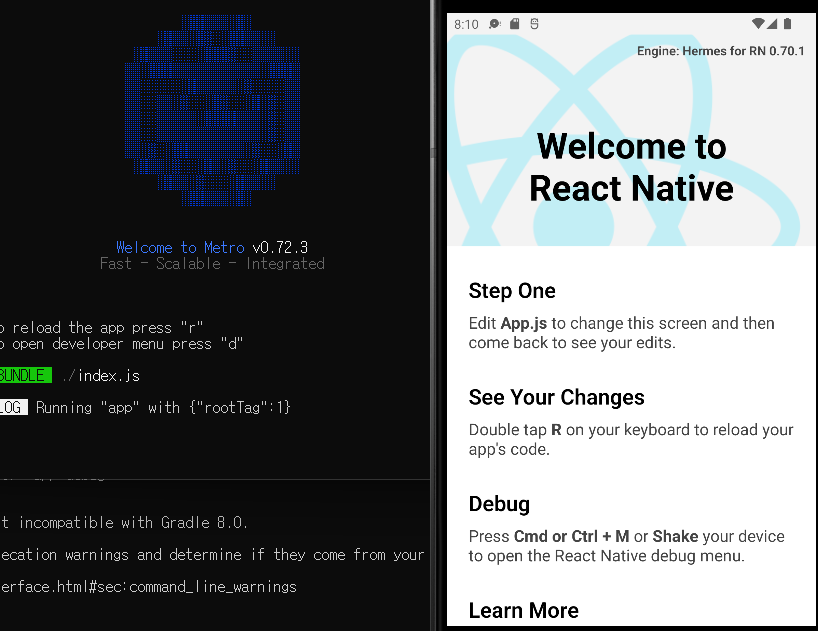This screenshot has width=818, height=631.
Task: Click the 'command_line_warnings' URL line
Action: [148, 587]
